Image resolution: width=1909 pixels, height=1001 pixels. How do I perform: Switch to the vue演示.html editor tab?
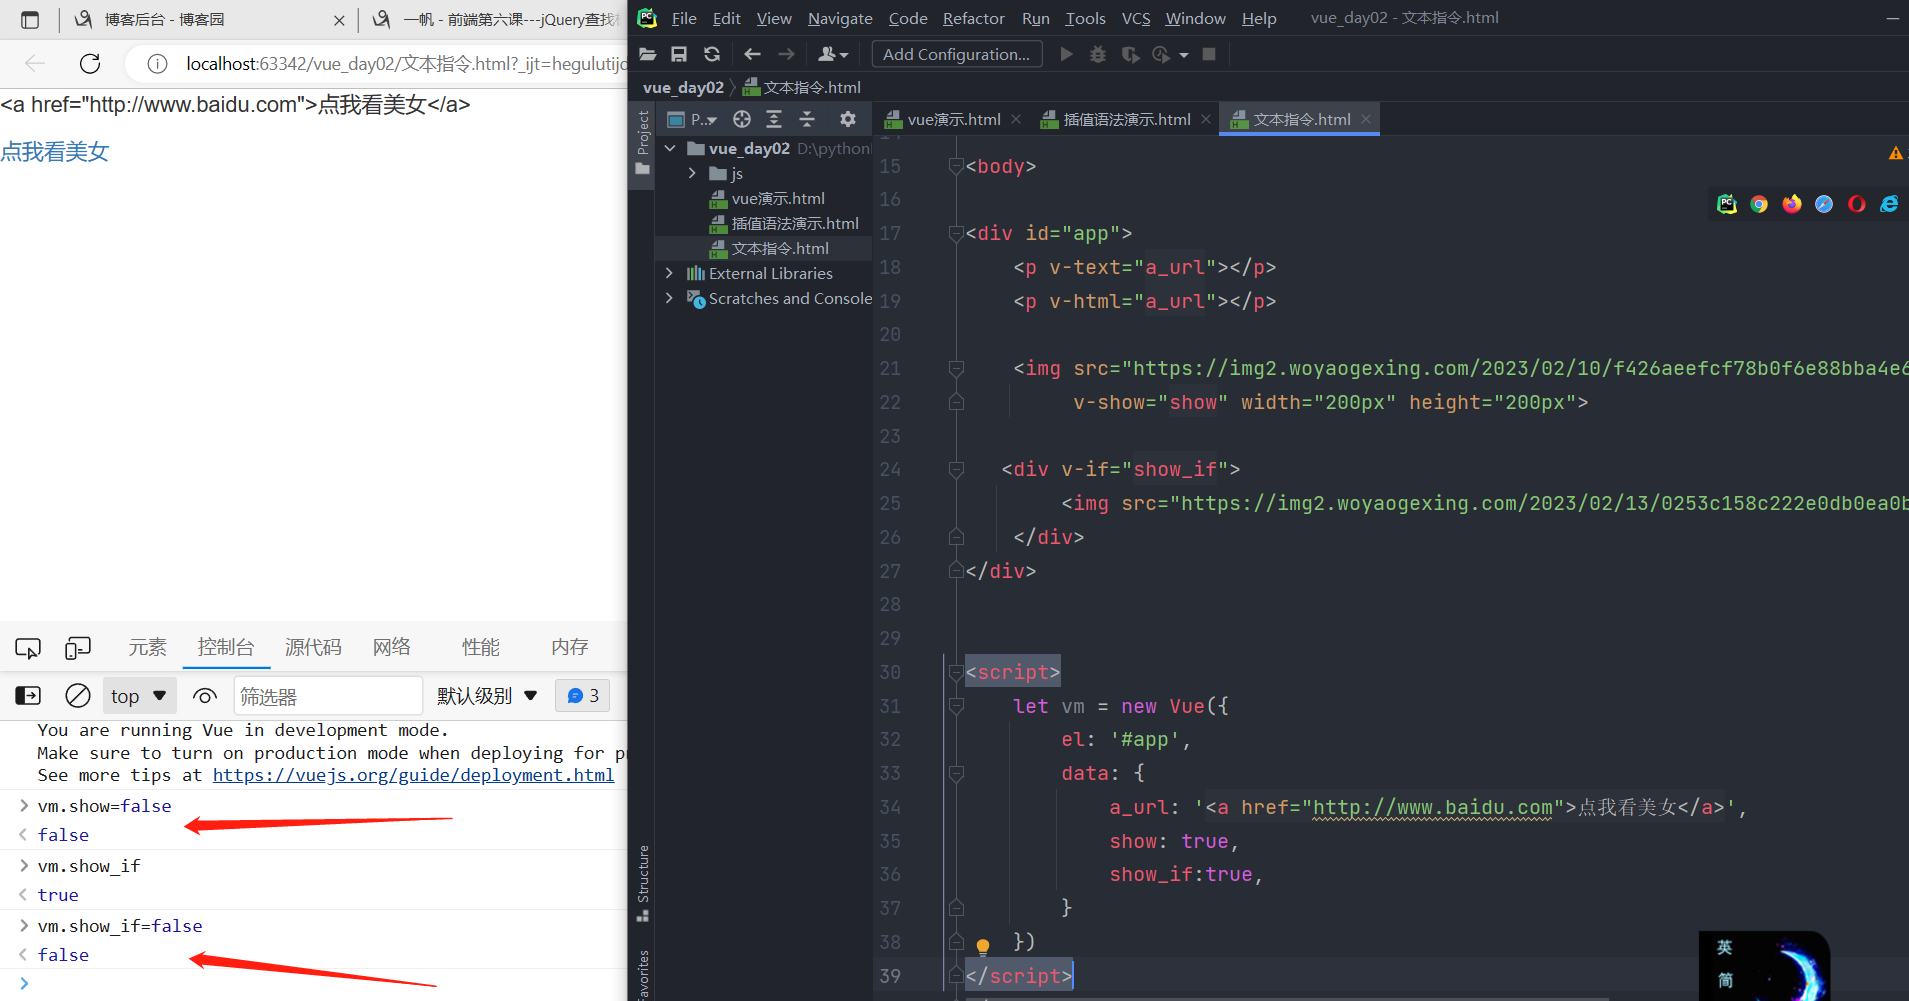pyautogui.click(x=953, y=119)
